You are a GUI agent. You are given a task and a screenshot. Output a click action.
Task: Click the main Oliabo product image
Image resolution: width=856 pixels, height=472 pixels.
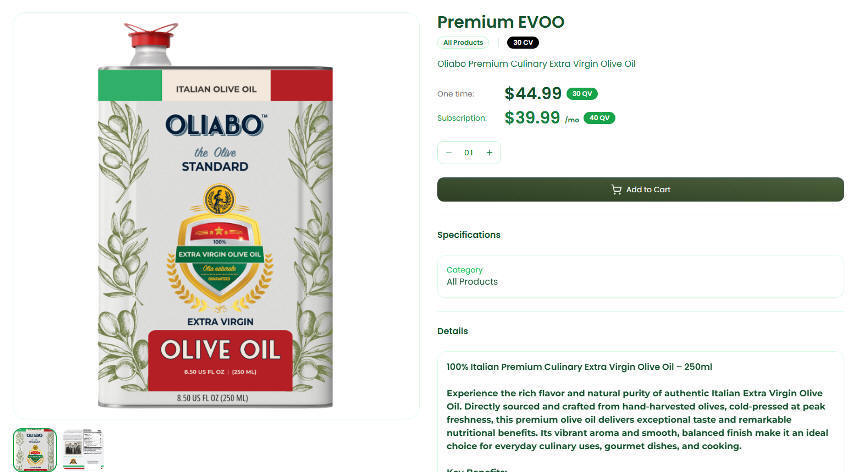[x=215, y=215]
